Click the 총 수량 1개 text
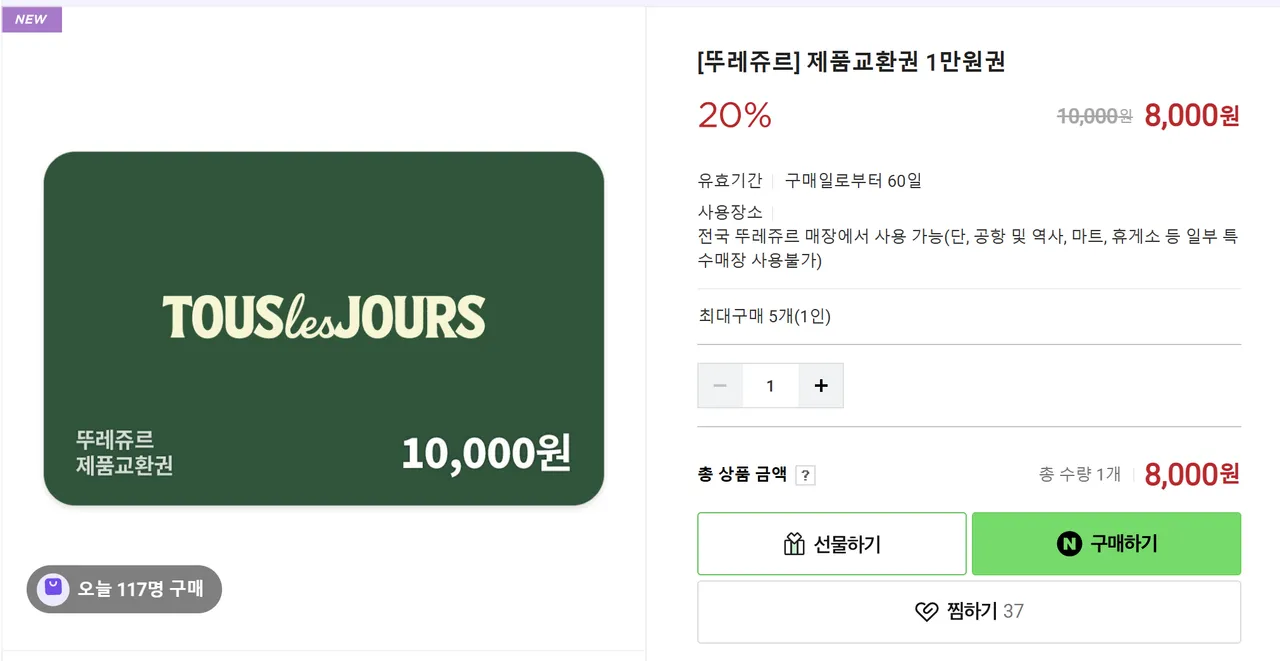This screenshot has height=661, width=1280. pyautogui.click(x=1079, y=474)
